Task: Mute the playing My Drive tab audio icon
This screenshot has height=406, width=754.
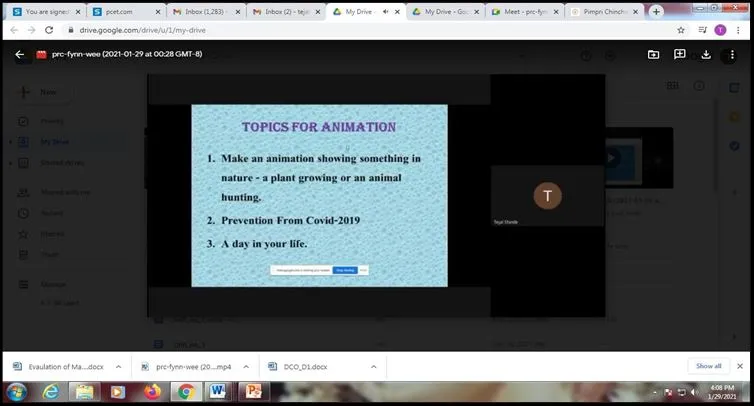Action: tap(385, 12)
